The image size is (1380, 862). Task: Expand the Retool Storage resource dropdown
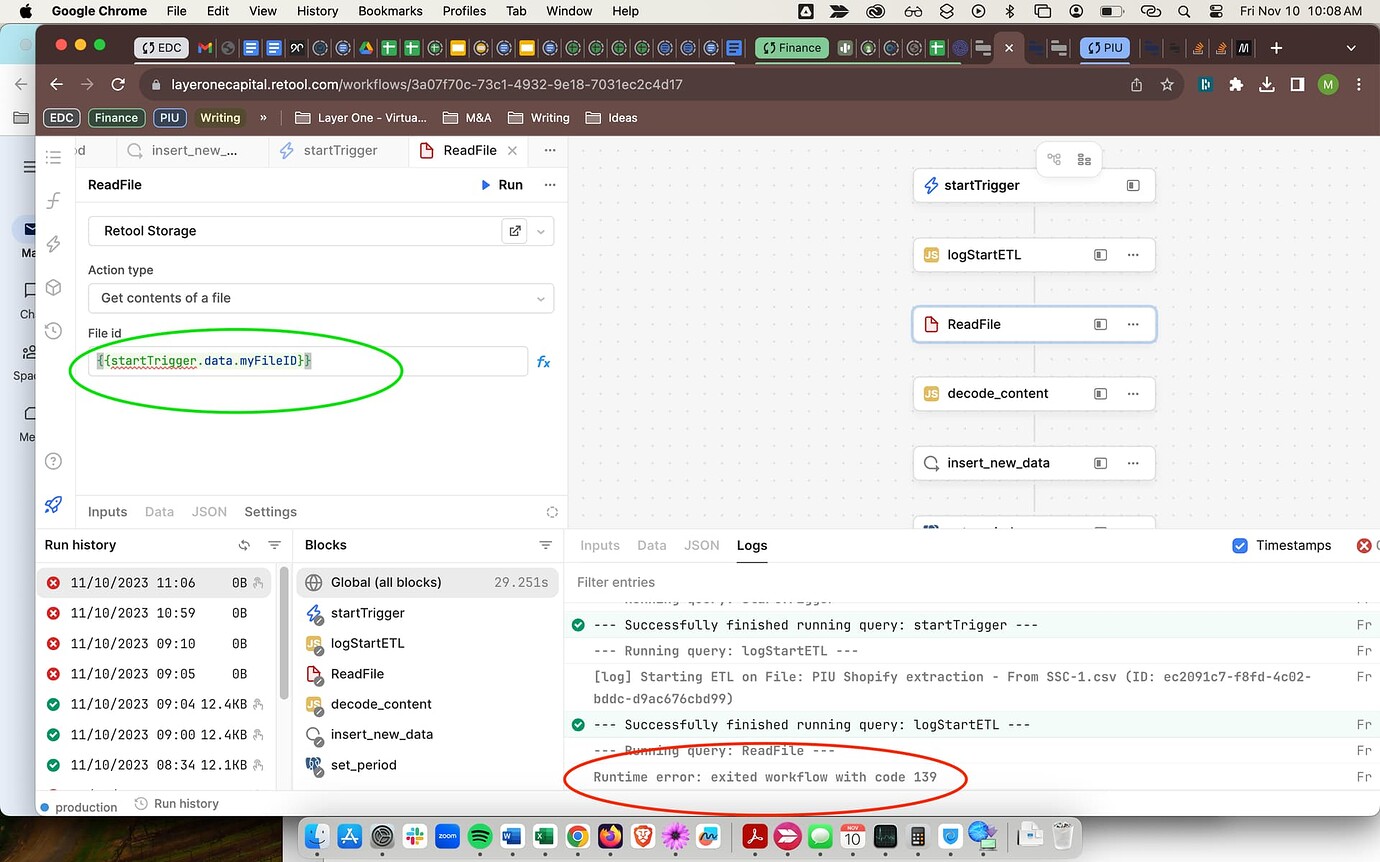point(541,231)
